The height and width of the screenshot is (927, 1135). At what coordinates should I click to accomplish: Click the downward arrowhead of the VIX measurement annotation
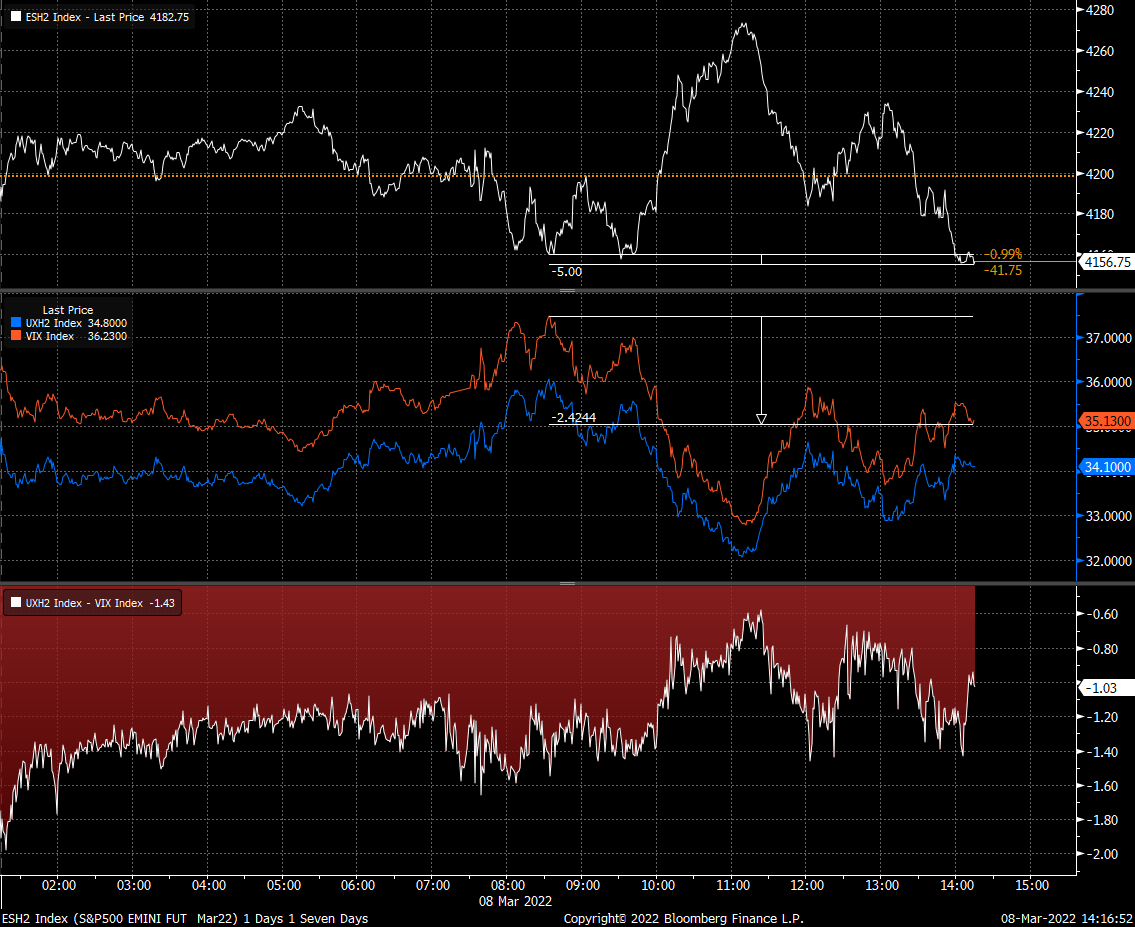761,419
